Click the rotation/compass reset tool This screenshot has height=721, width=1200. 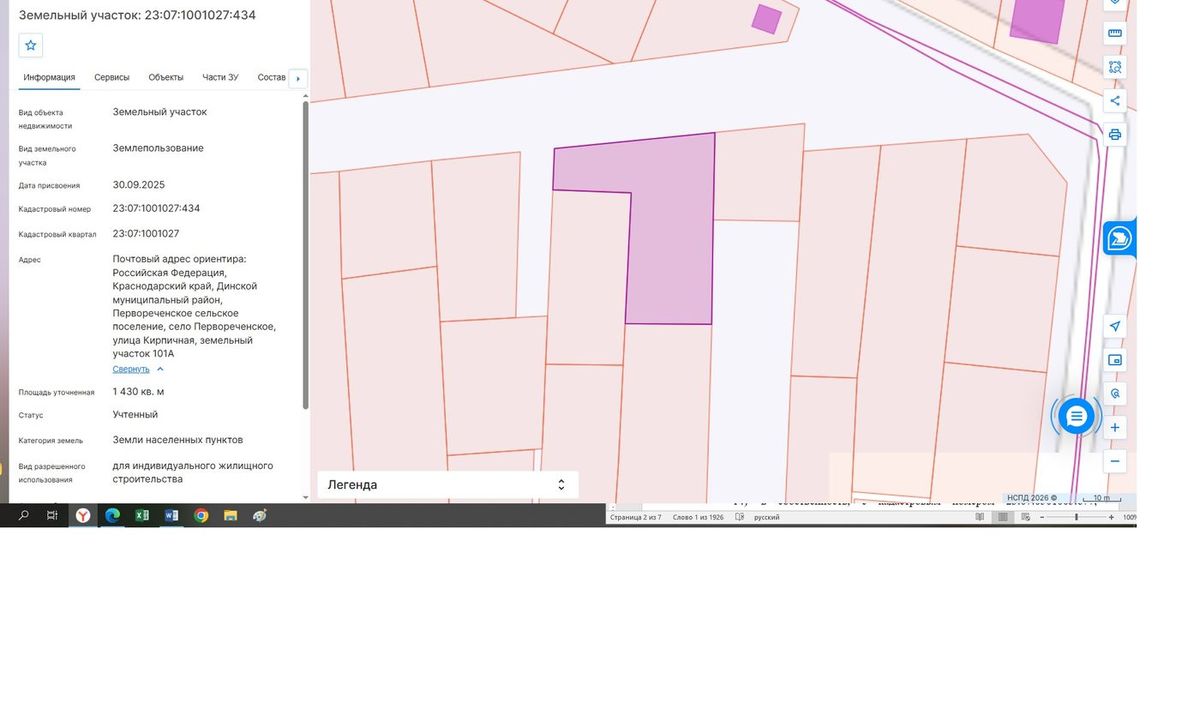coord(1115,394)
